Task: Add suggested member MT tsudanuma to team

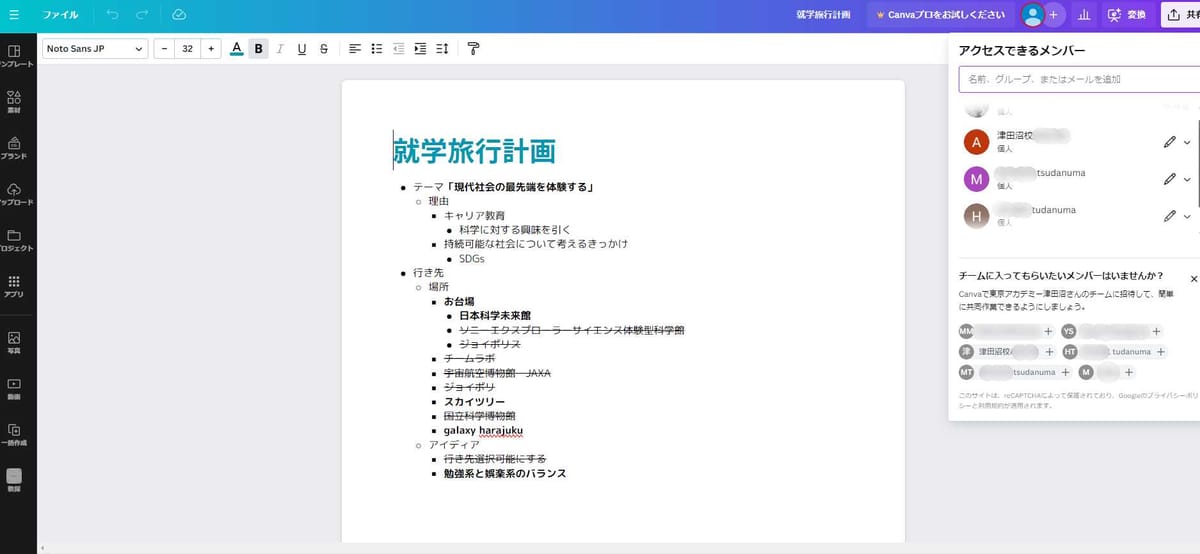Action: pyautogui.click(x=1065, y=372)
